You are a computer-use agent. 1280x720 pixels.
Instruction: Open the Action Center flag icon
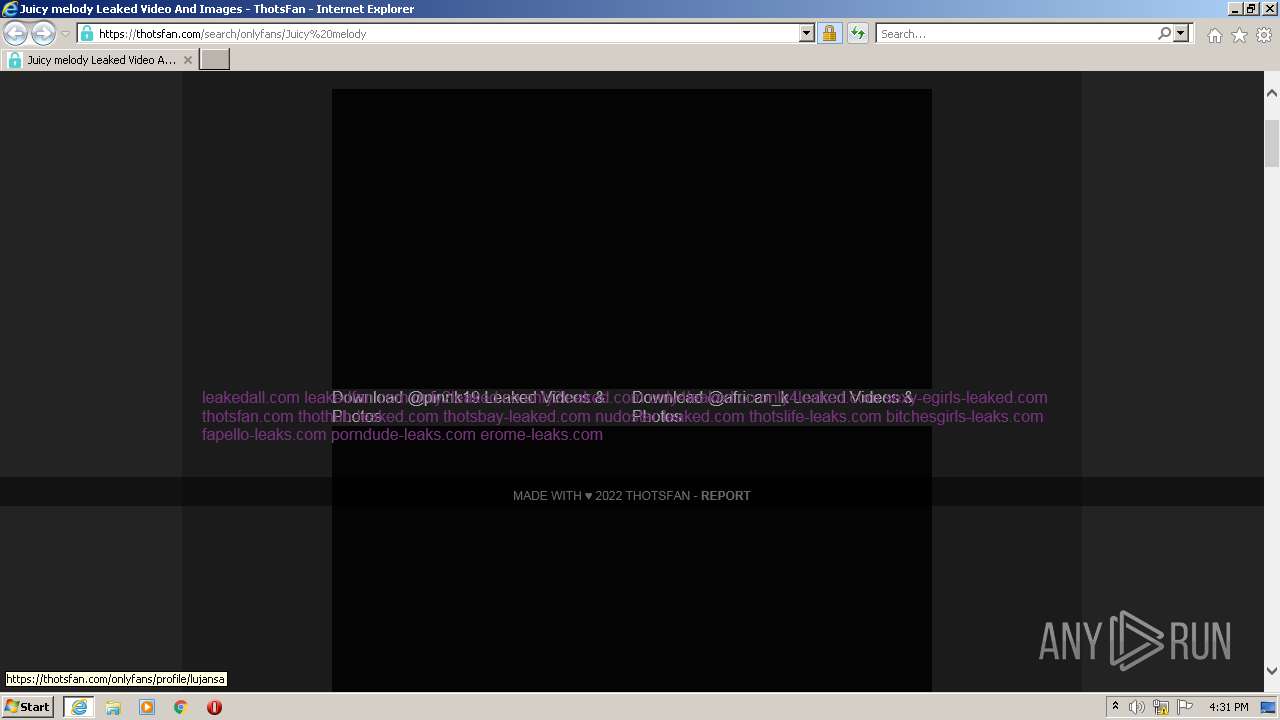point(1185,707)
